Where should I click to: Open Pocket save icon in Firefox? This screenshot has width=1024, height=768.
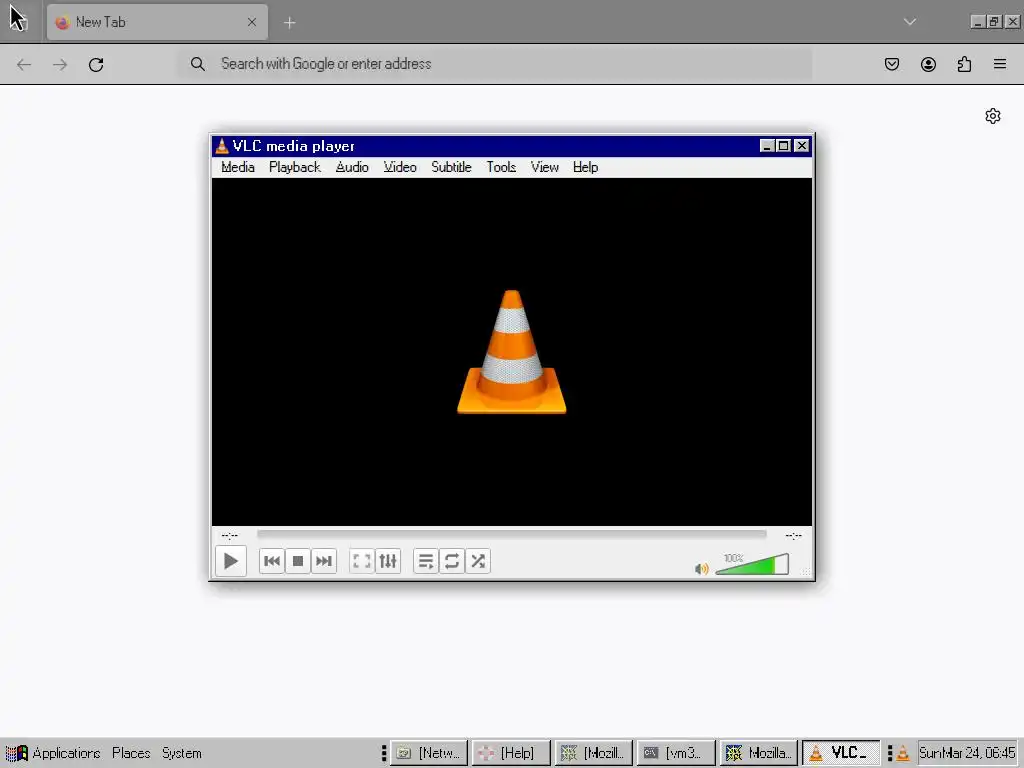892,64
